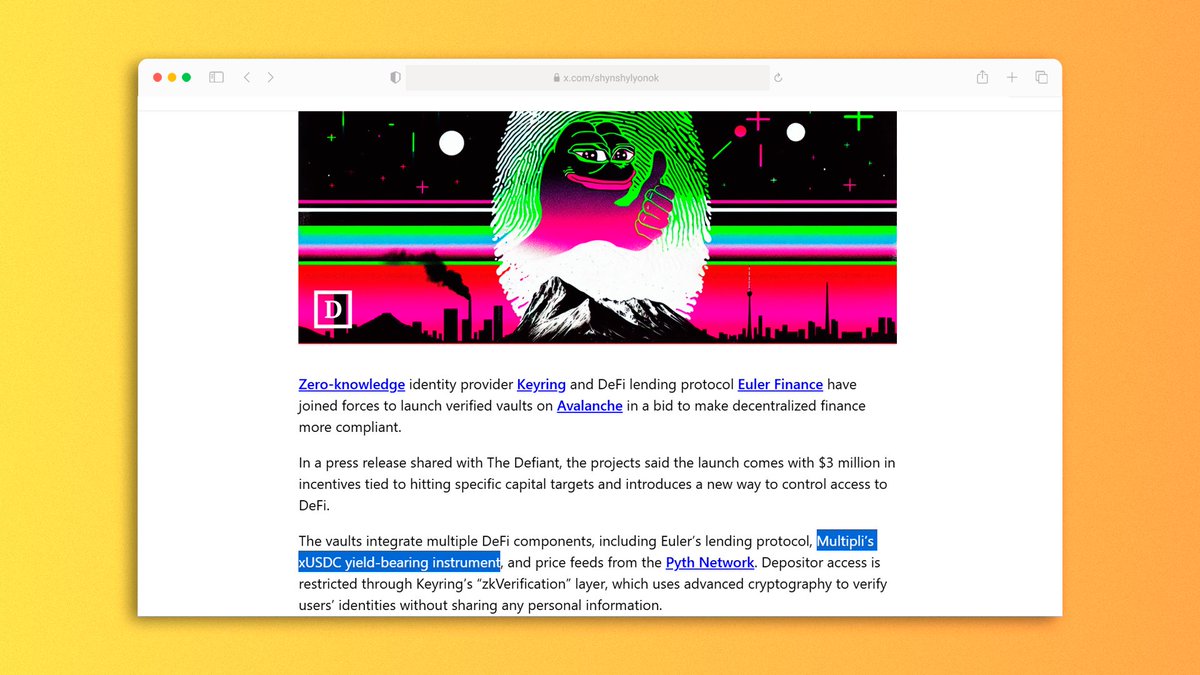Image resolution: width=1200 pixels, height=675 pixels.
Task: Open the Avalanche link
Action: pyautogui.click(x=590, y=406)
